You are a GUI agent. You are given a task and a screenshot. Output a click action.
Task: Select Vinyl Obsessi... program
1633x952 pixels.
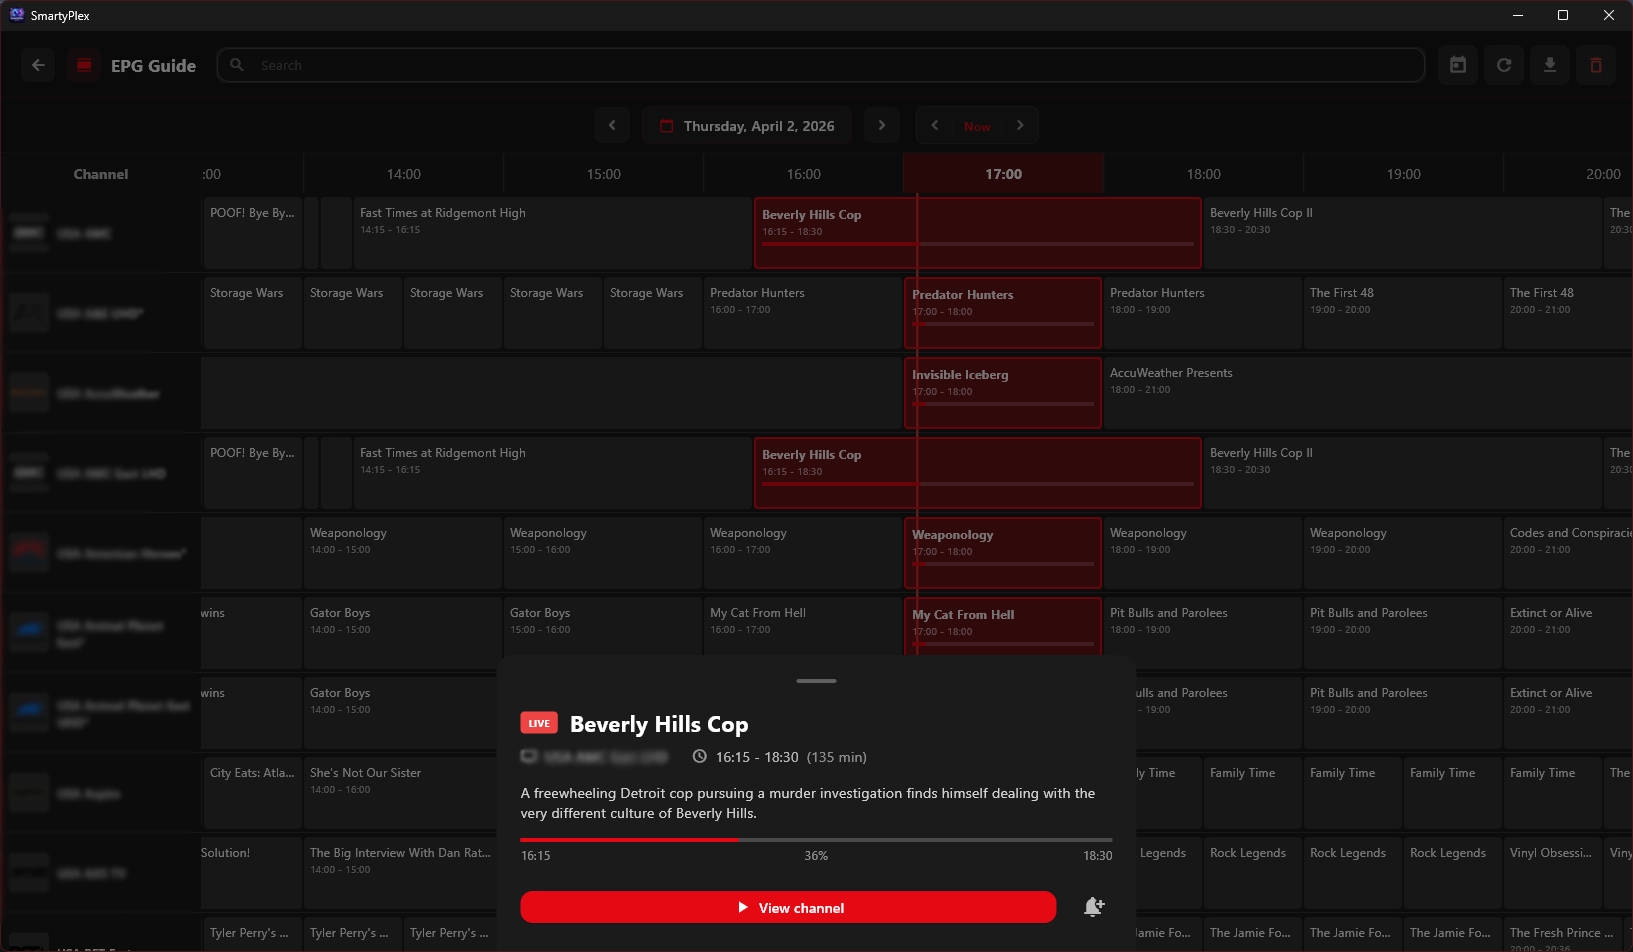pos(1553,873)
